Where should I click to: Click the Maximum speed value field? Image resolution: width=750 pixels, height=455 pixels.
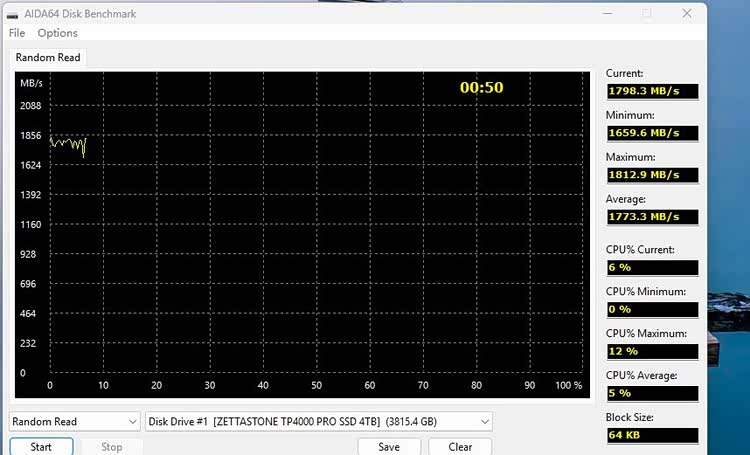pyautogui.click(x=652, y=175)
